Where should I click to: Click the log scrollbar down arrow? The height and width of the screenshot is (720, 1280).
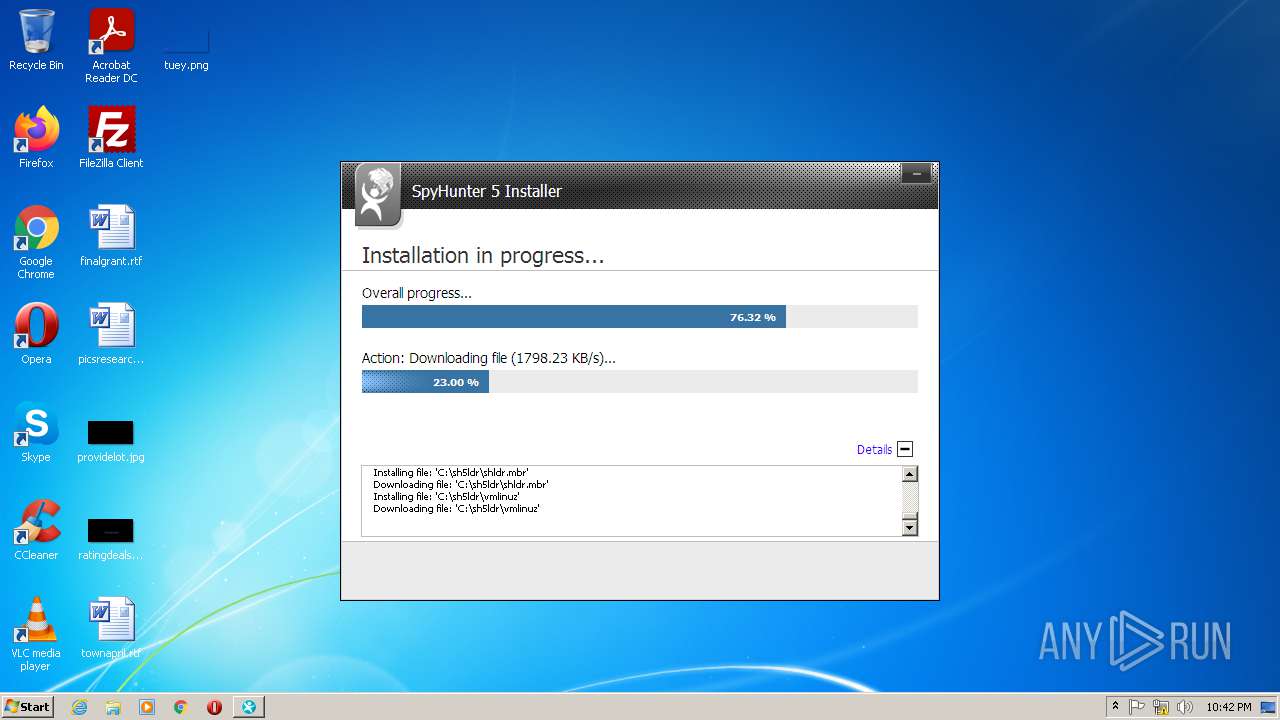click(x=910, y=527)
